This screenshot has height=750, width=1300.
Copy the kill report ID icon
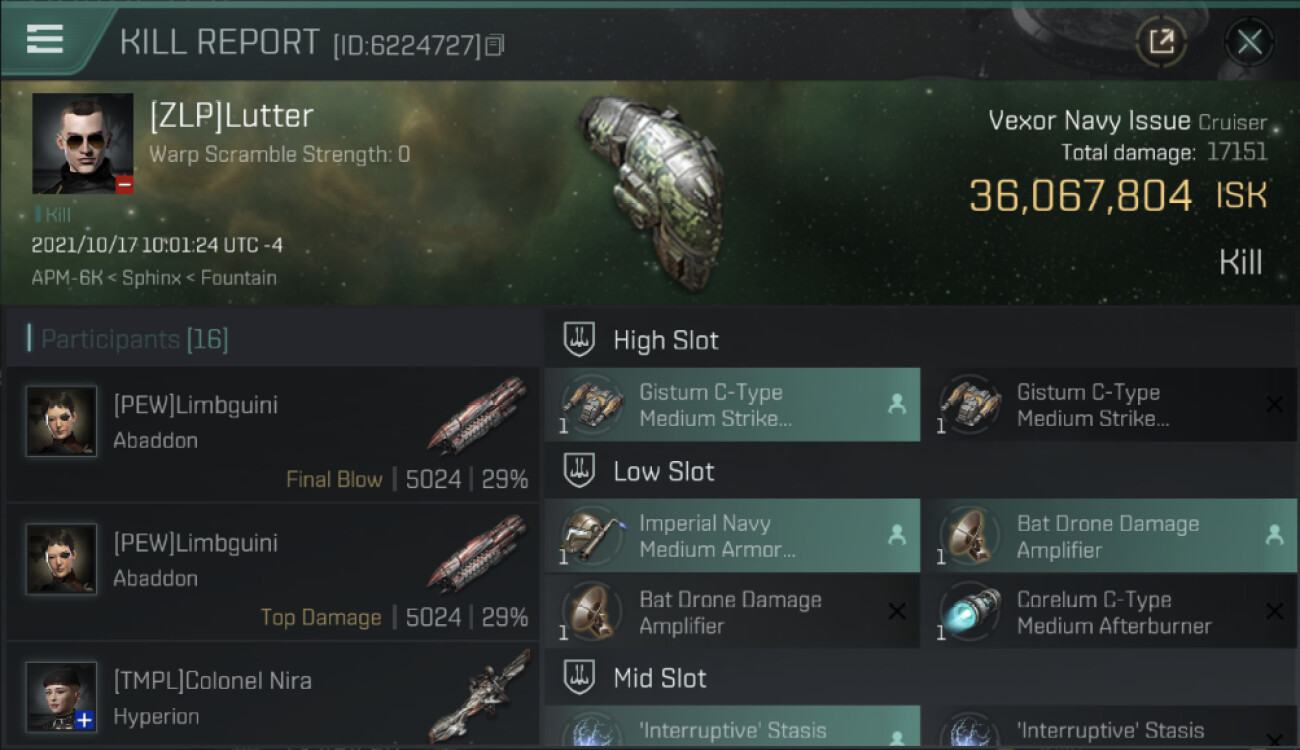pyautogui.click(x=495, y=45)
